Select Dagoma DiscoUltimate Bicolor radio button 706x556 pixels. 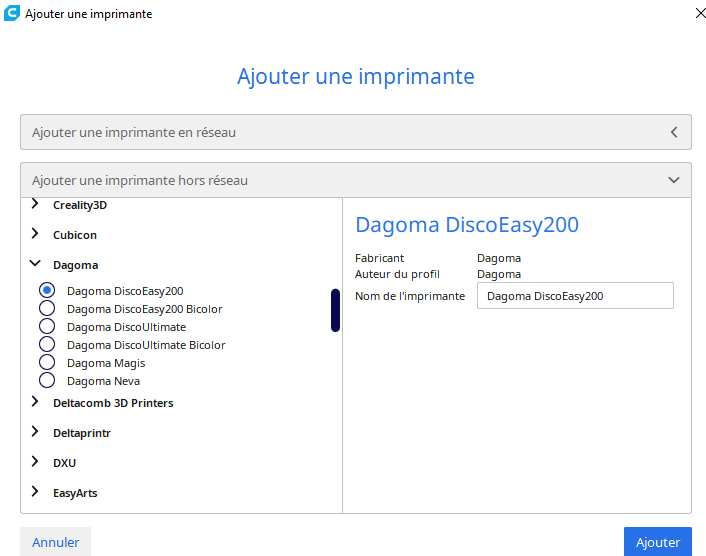(47, 344)
